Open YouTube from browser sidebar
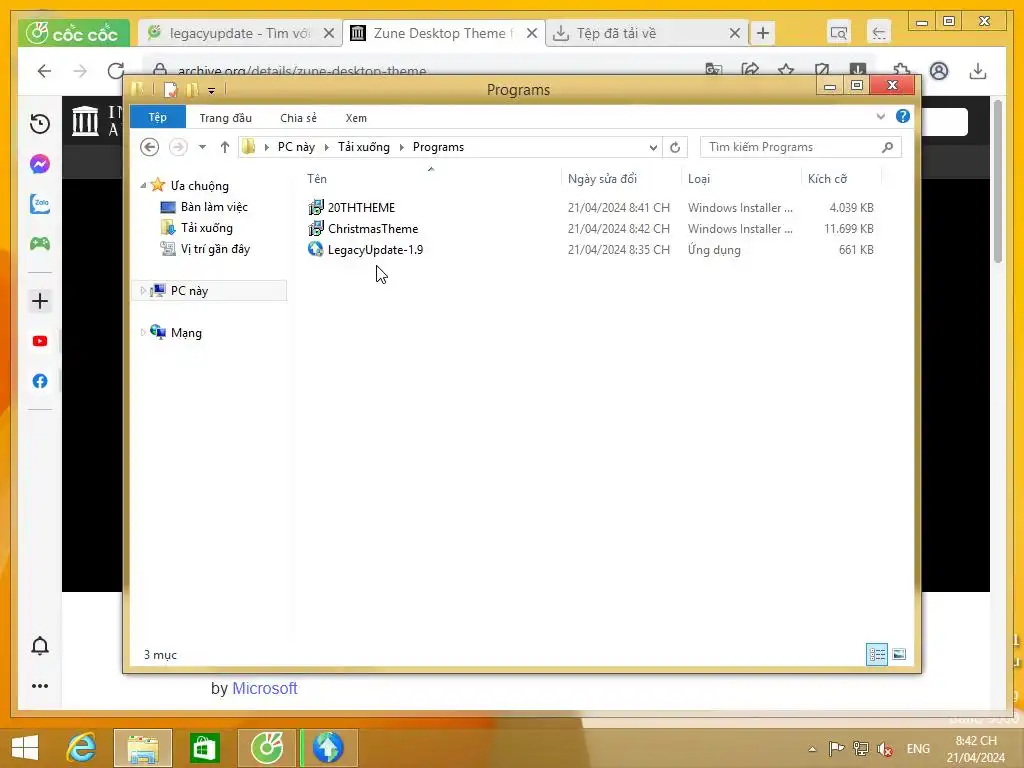This screenshot has width=1024, height=768. 40,341
